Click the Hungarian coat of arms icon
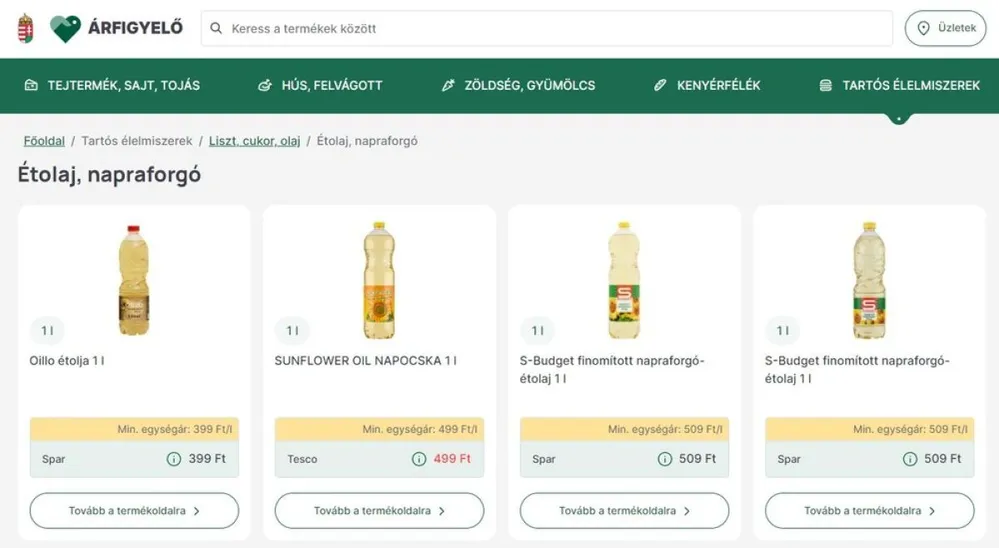This screenshot has width=999, height=548. 25,28
